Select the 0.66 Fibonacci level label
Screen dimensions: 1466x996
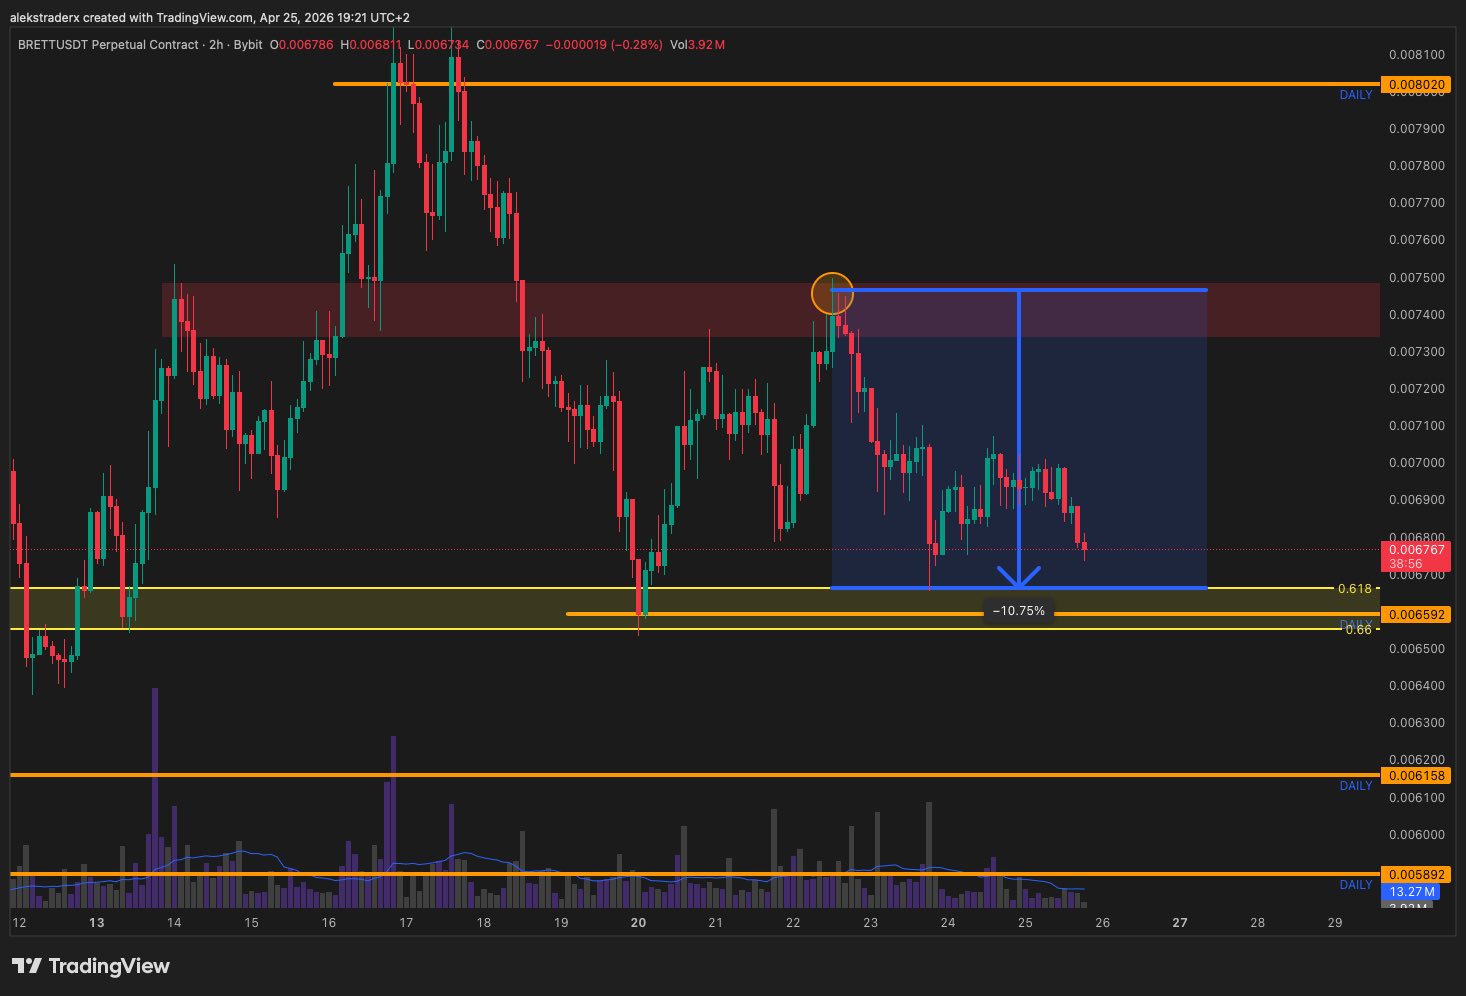coord(1358,630)
